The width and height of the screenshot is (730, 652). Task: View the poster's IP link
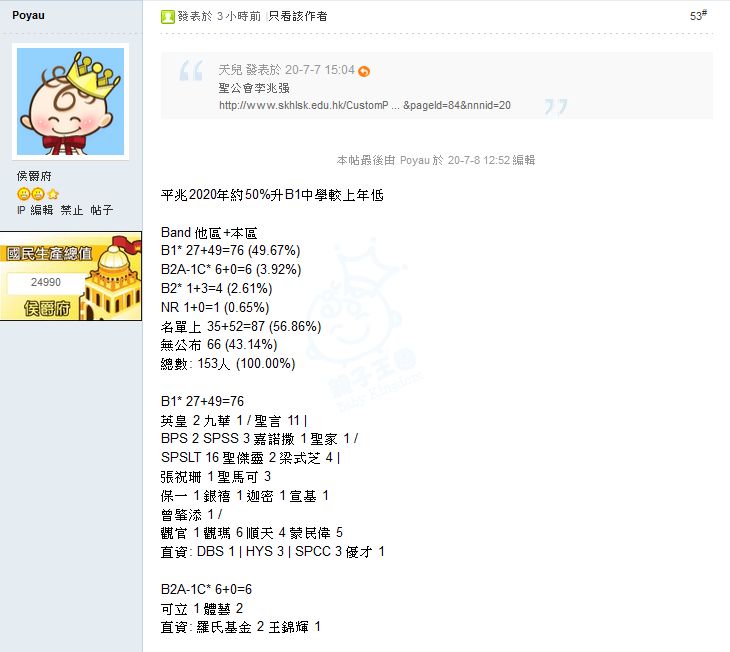click(21, 210)
